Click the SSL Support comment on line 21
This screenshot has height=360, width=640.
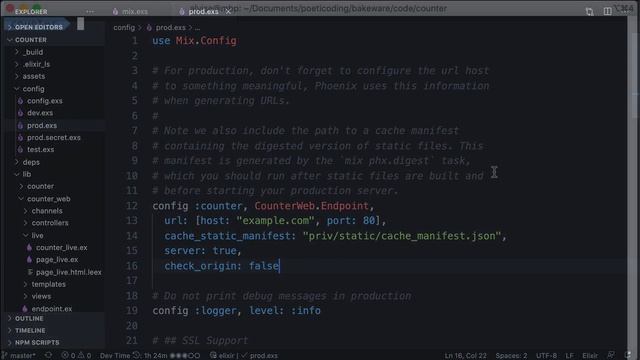point(200,340)
